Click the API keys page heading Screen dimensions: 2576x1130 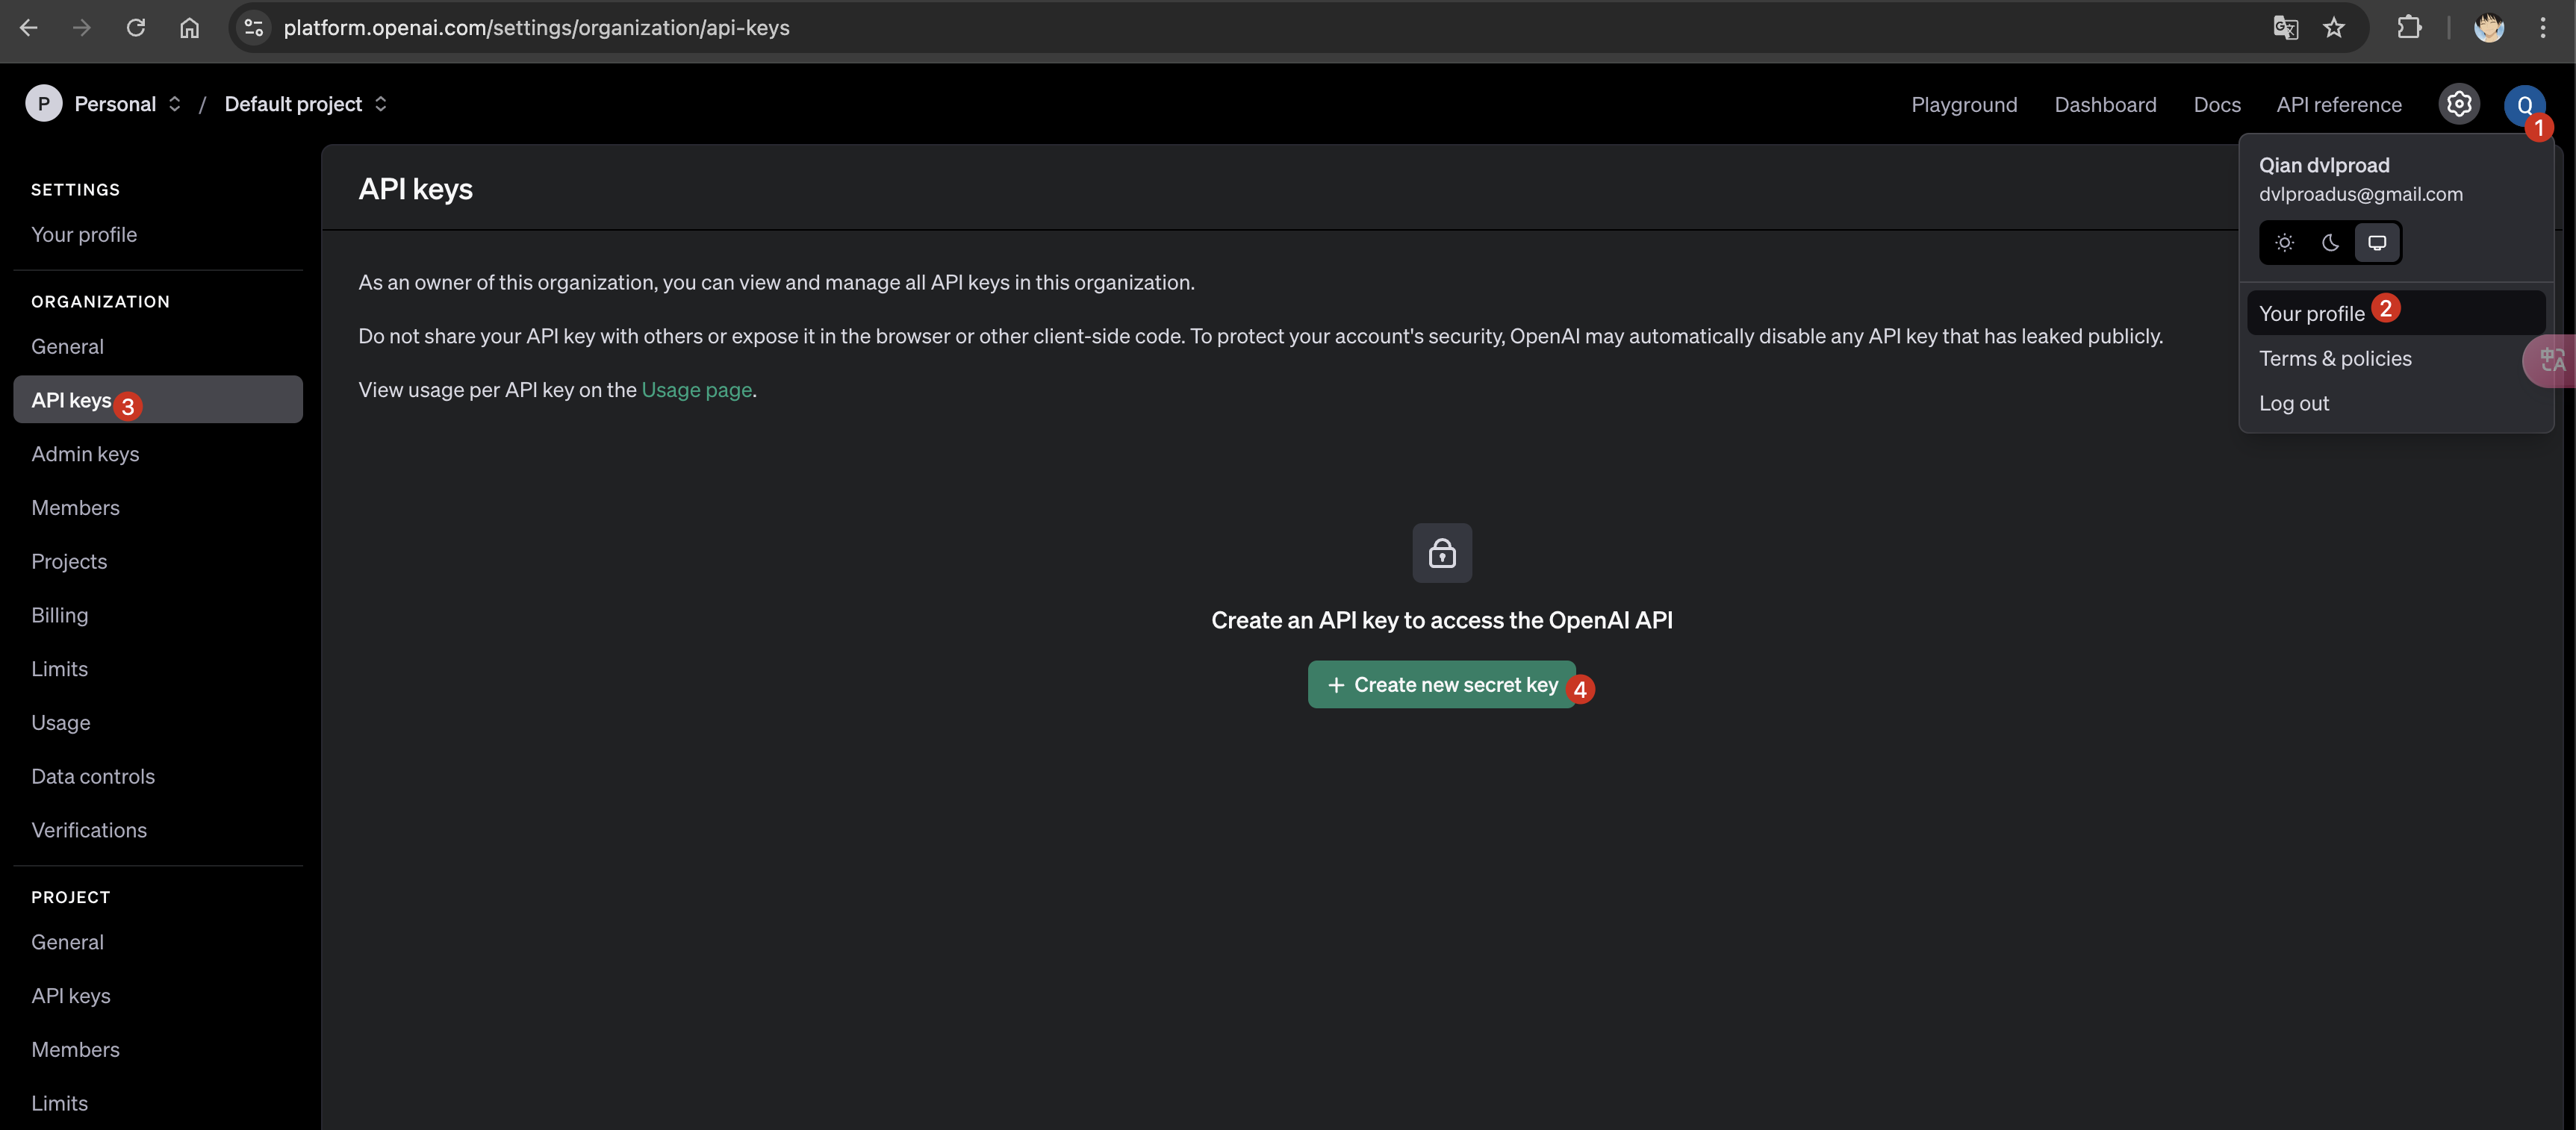point(415,189)
